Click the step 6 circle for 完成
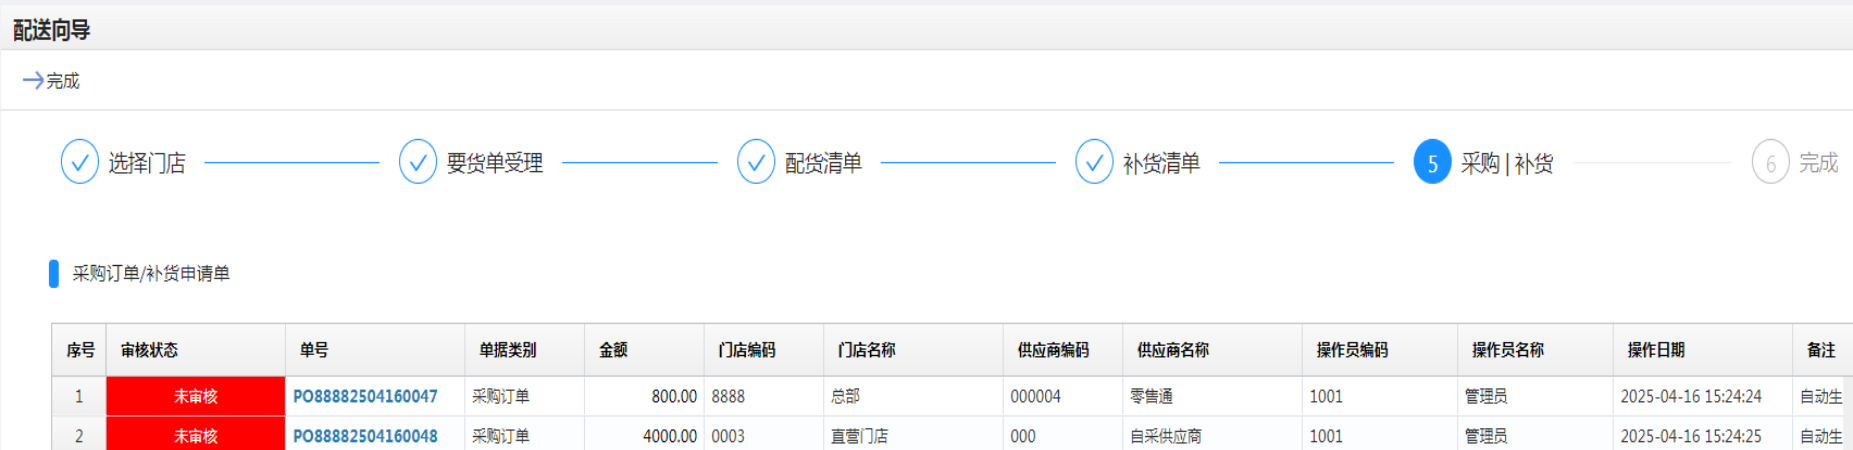 point(1770,162)
